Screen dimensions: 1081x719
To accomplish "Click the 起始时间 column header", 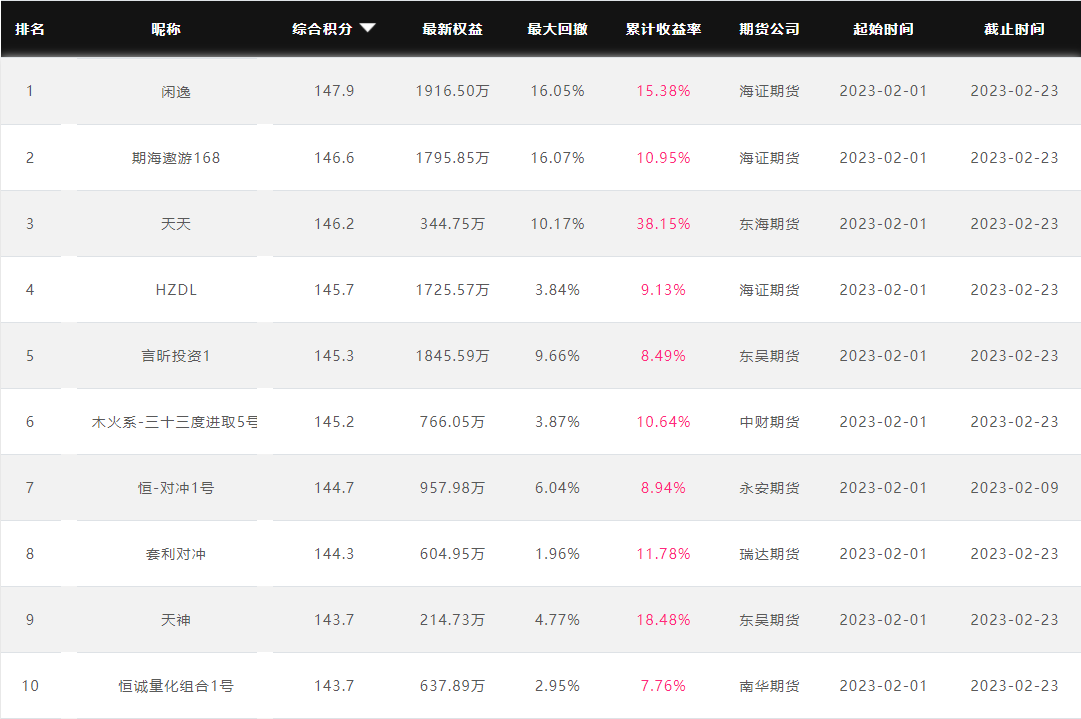I will pyautogui.click(x=883, y=29).
